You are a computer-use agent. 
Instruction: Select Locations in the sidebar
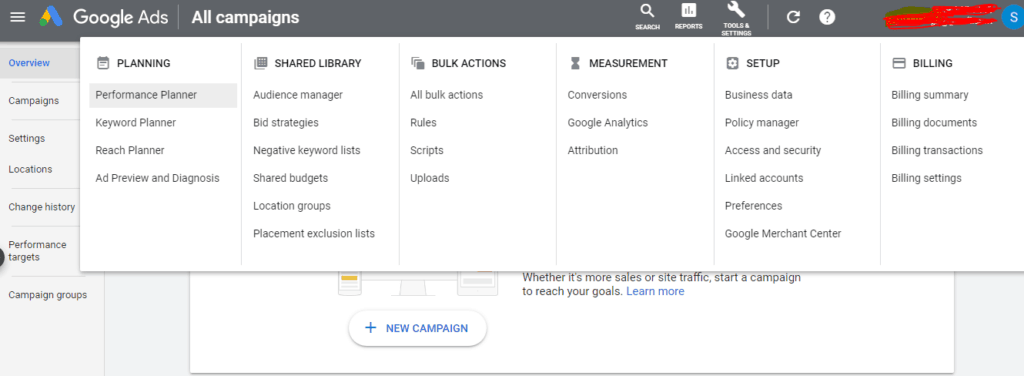pos(30,169)
